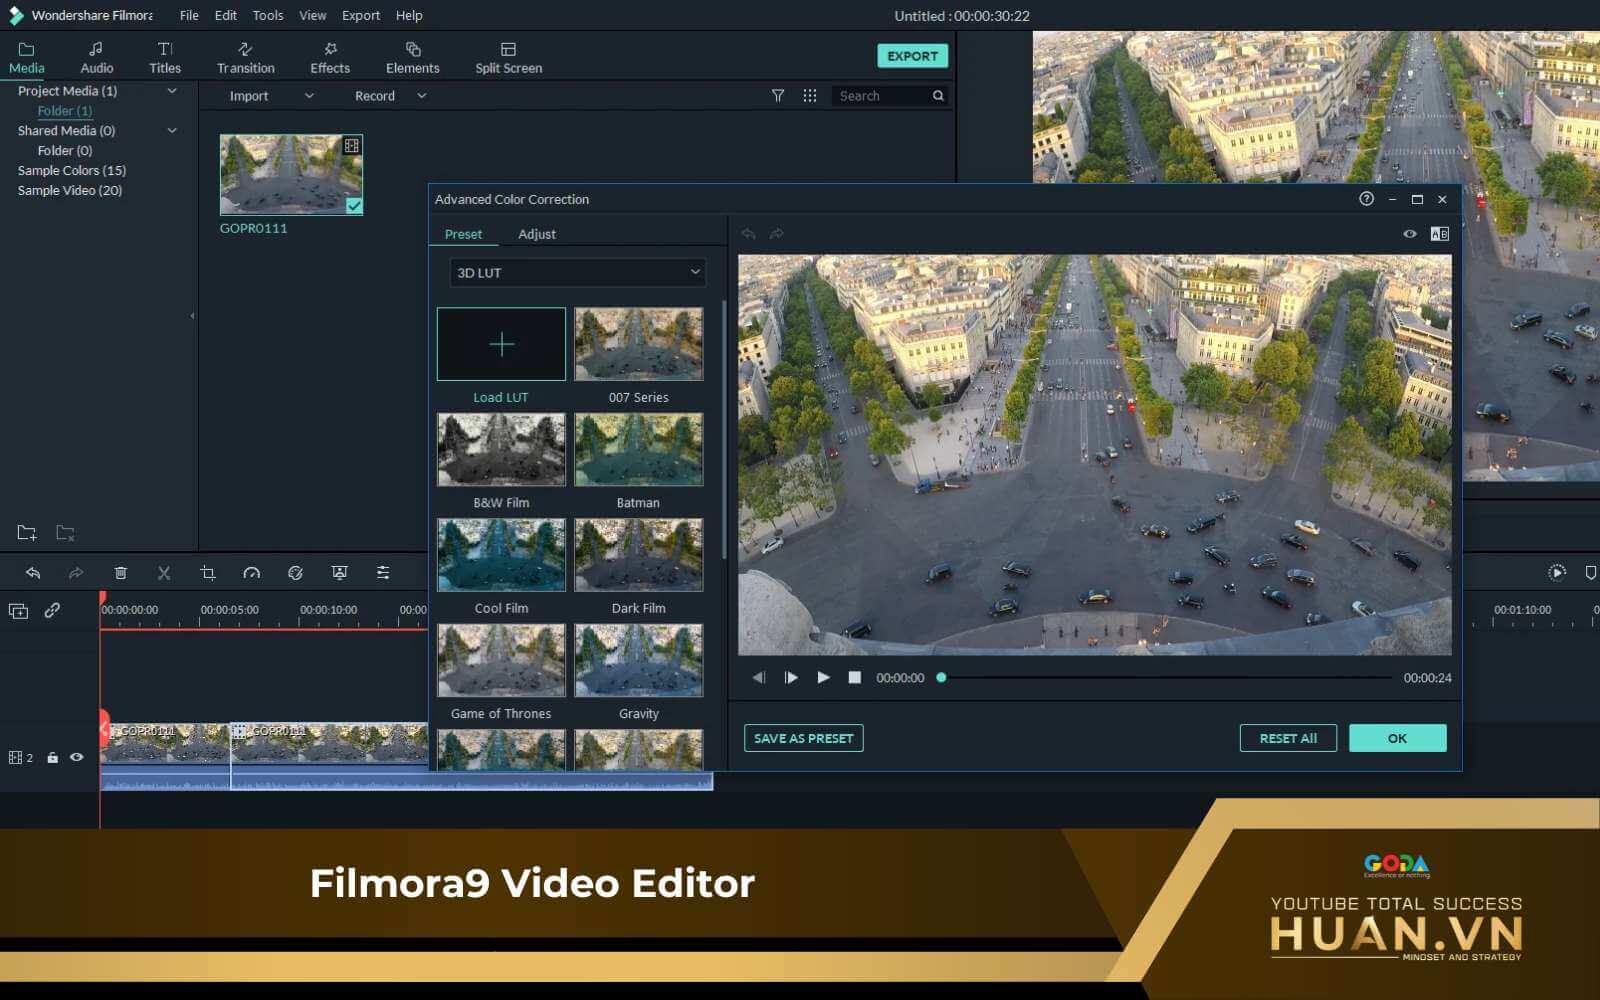Viewport: 1600px width, 1000px height.
Task: Collapse the Project Media tree
Action: coord(172,91)
